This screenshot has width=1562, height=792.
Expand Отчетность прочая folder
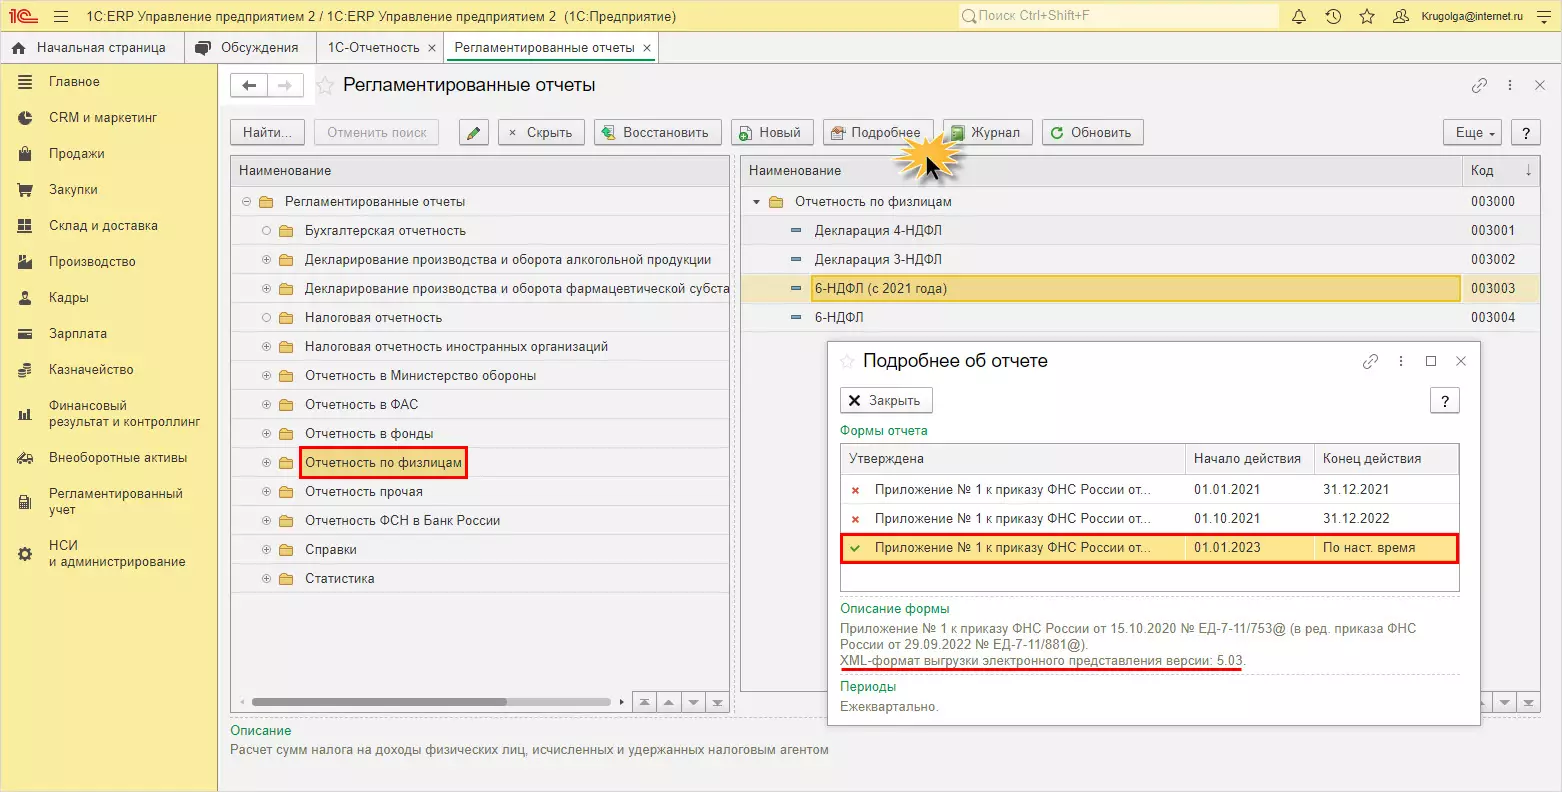(x=267, y=492)
